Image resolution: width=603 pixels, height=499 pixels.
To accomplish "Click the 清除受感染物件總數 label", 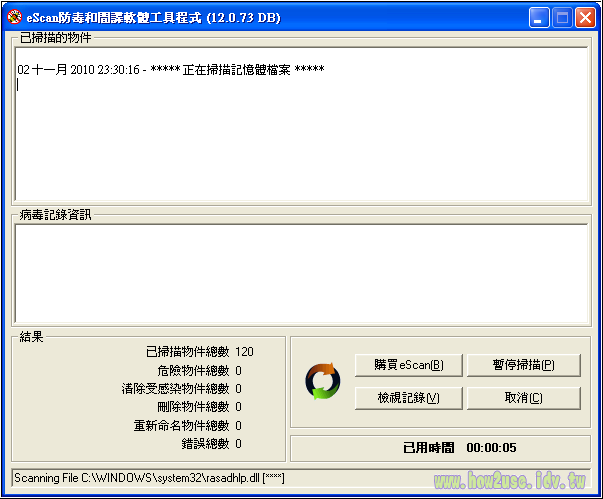I will click(175, 389).
